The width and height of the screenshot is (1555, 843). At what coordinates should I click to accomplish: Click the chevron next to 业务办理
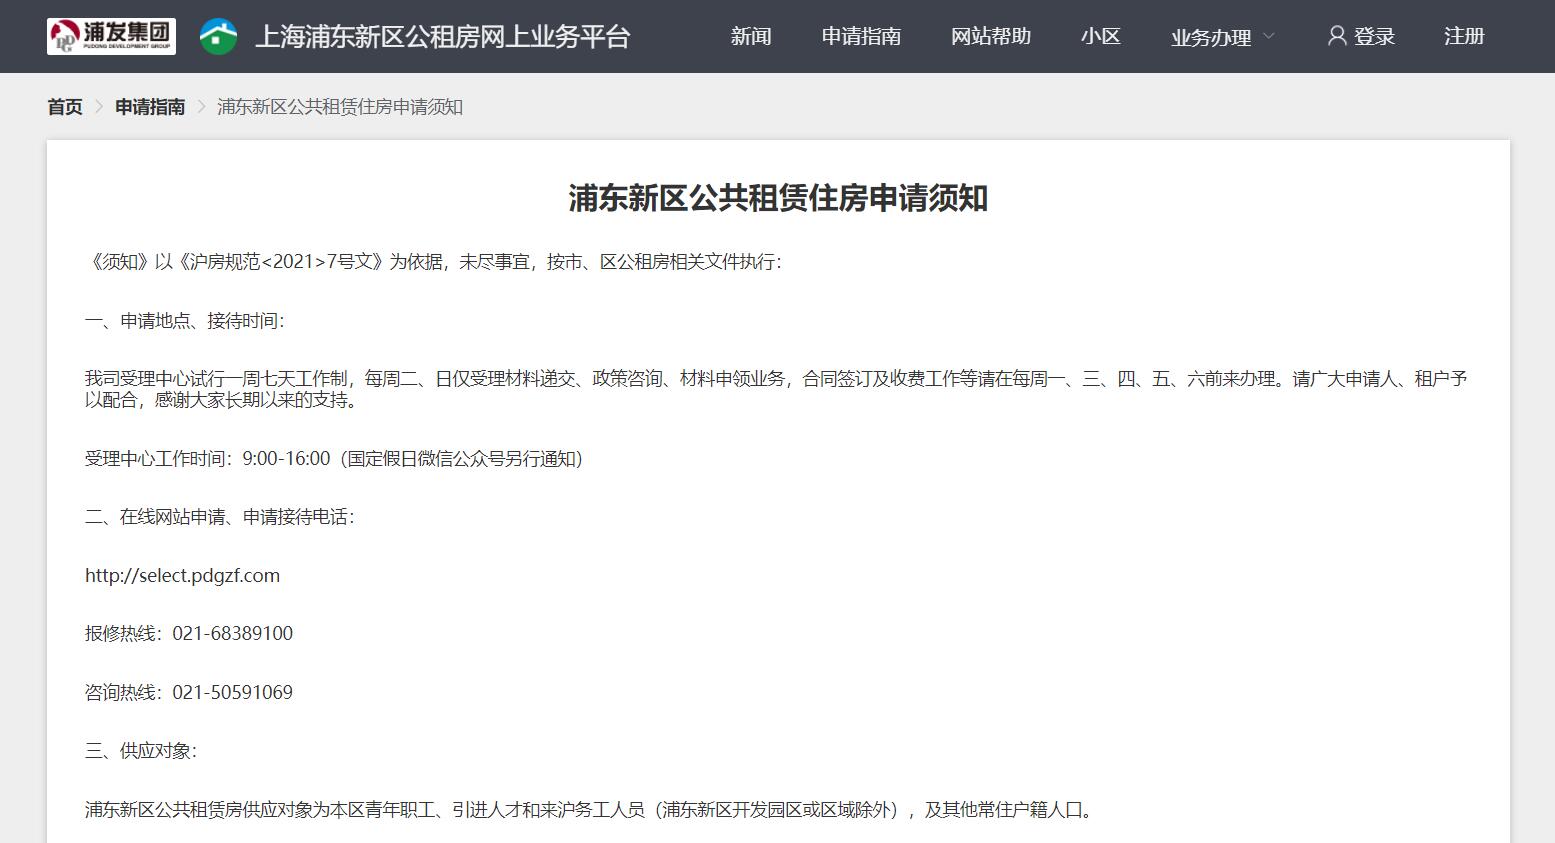[1269, 37]
